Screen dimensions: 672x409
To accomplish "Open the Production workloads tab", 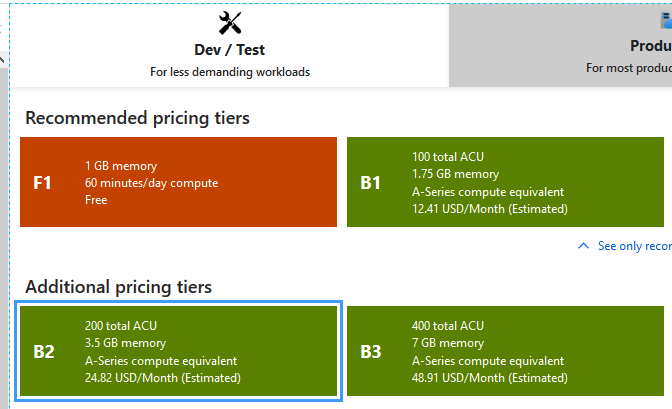I will [600, 47].
